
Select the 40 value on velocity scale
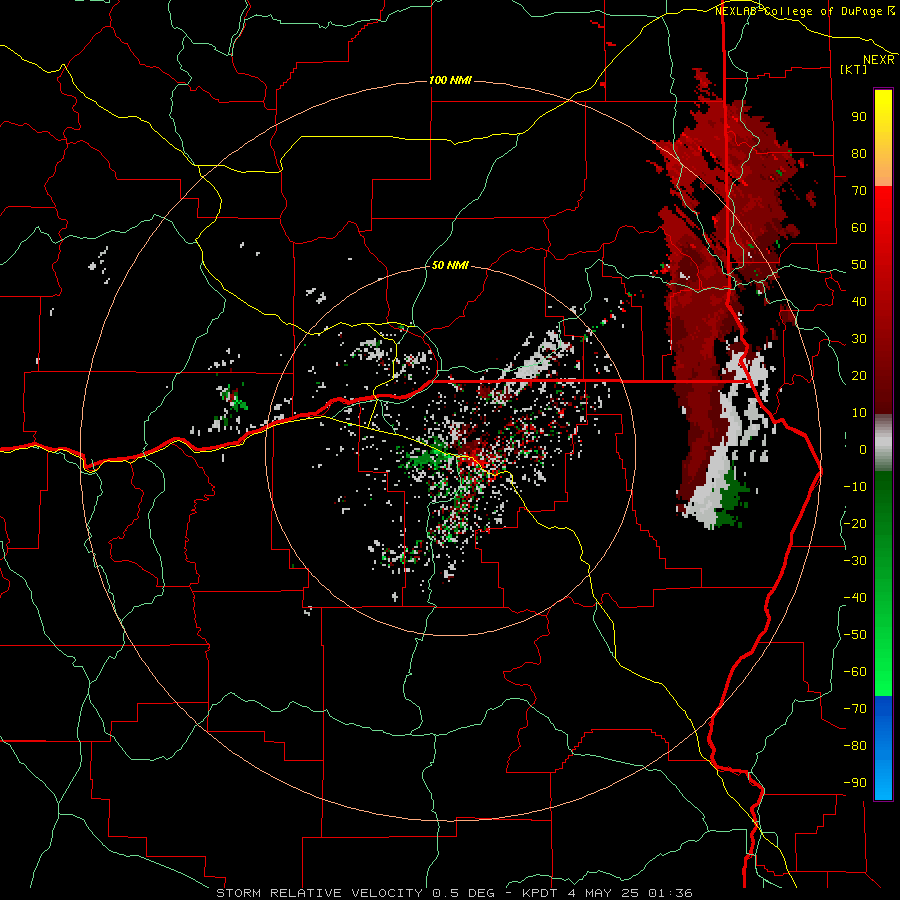pyautogui.click(x=859, y=301)
